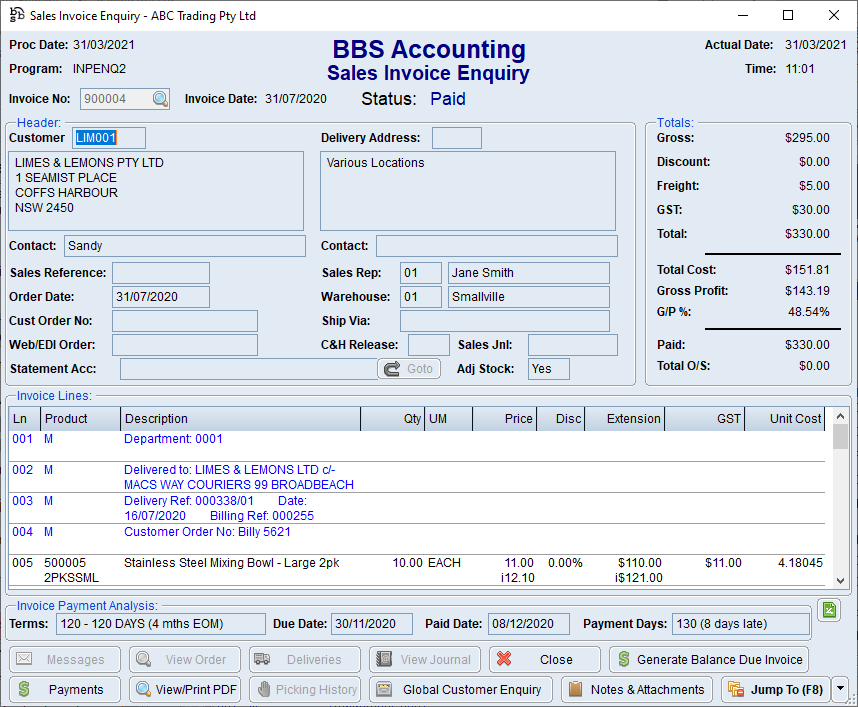Click the enquiry icon on Global Customer Enquiry
Screen dimensions: 858x707
click(383, 690)
